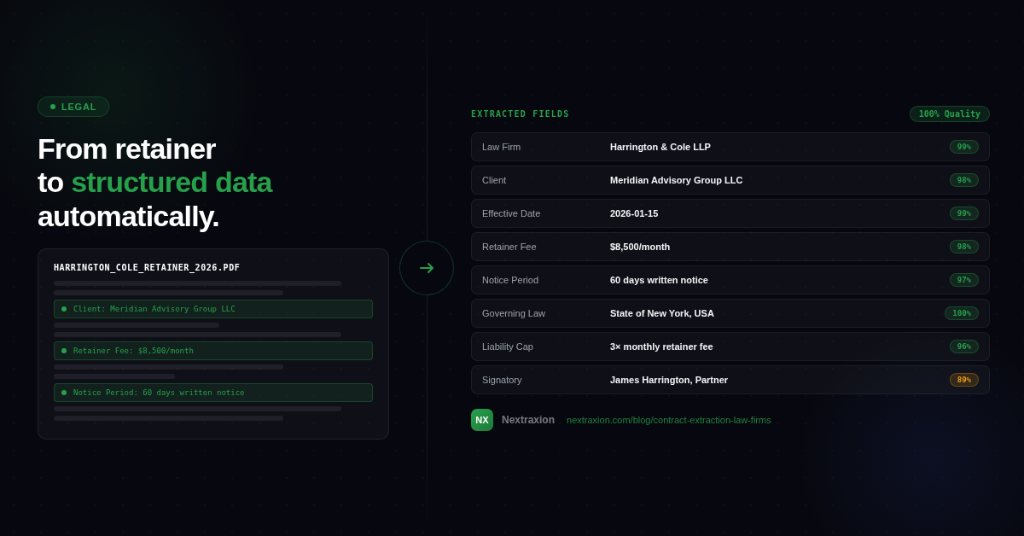Click the Client field label in table
This screenshot has width=1024, height=536.
[x=494, y=180]
